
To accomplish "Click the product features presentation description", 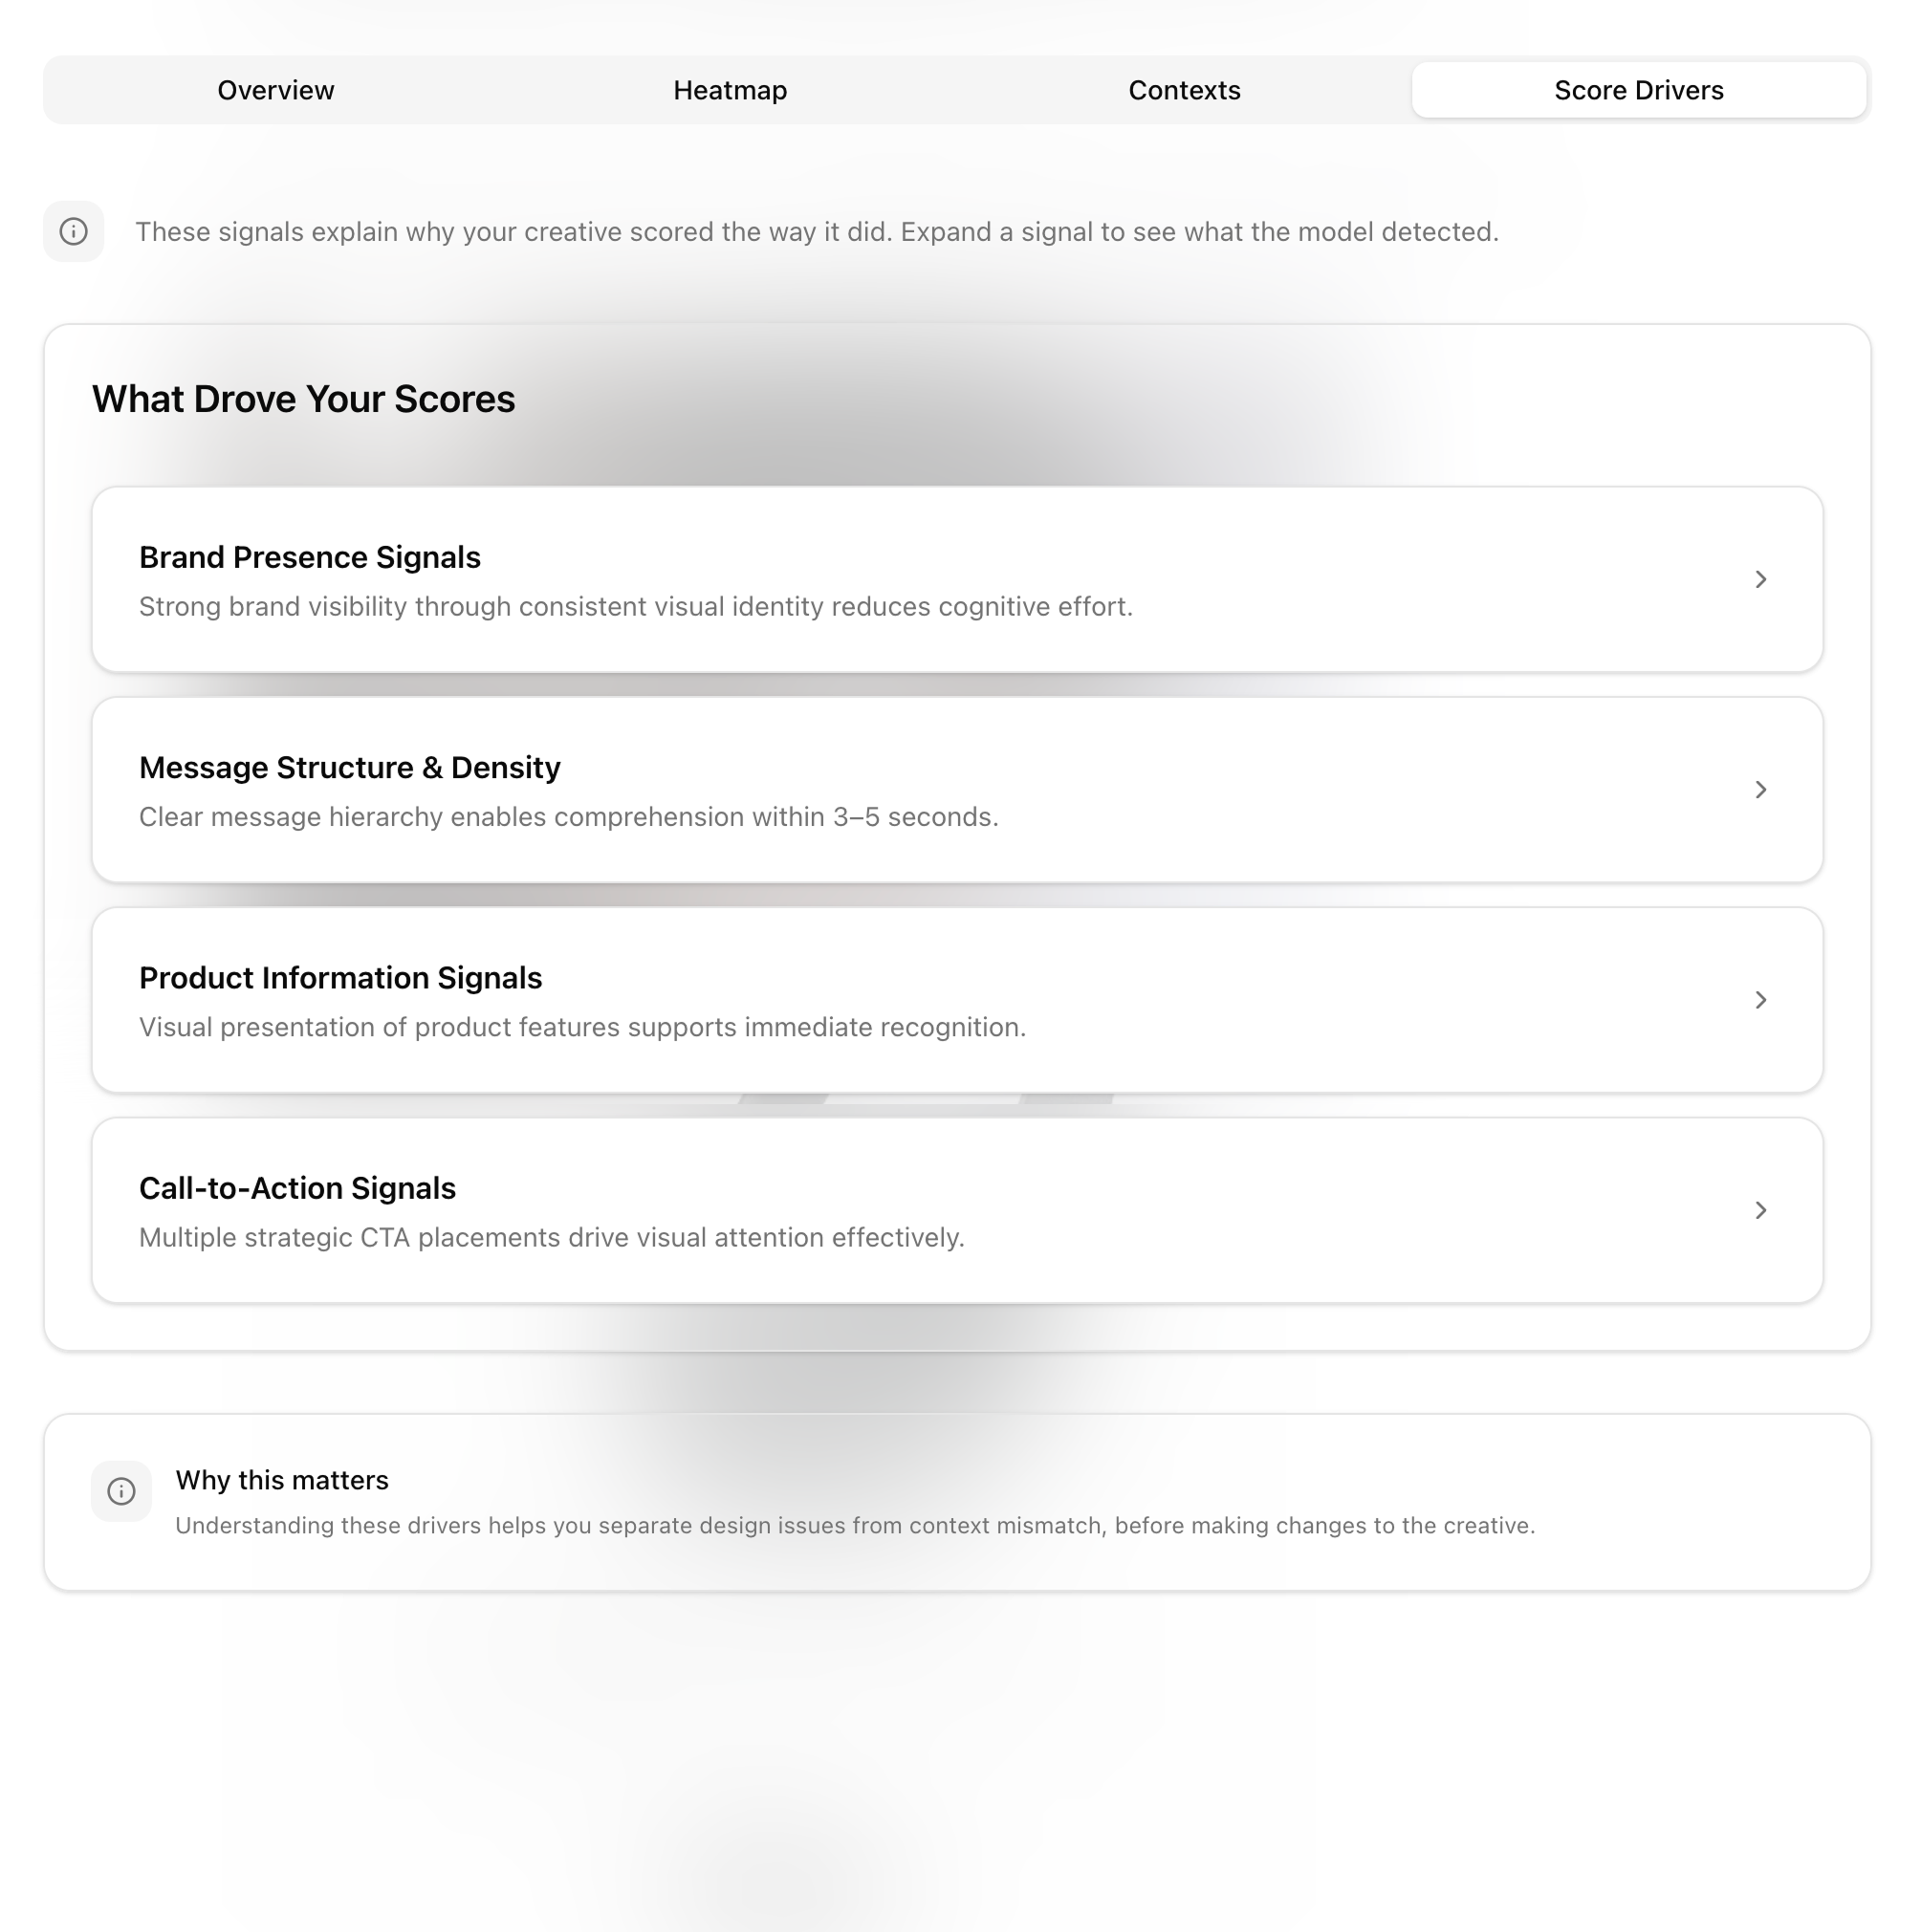I will click(x=582, y=1027).
